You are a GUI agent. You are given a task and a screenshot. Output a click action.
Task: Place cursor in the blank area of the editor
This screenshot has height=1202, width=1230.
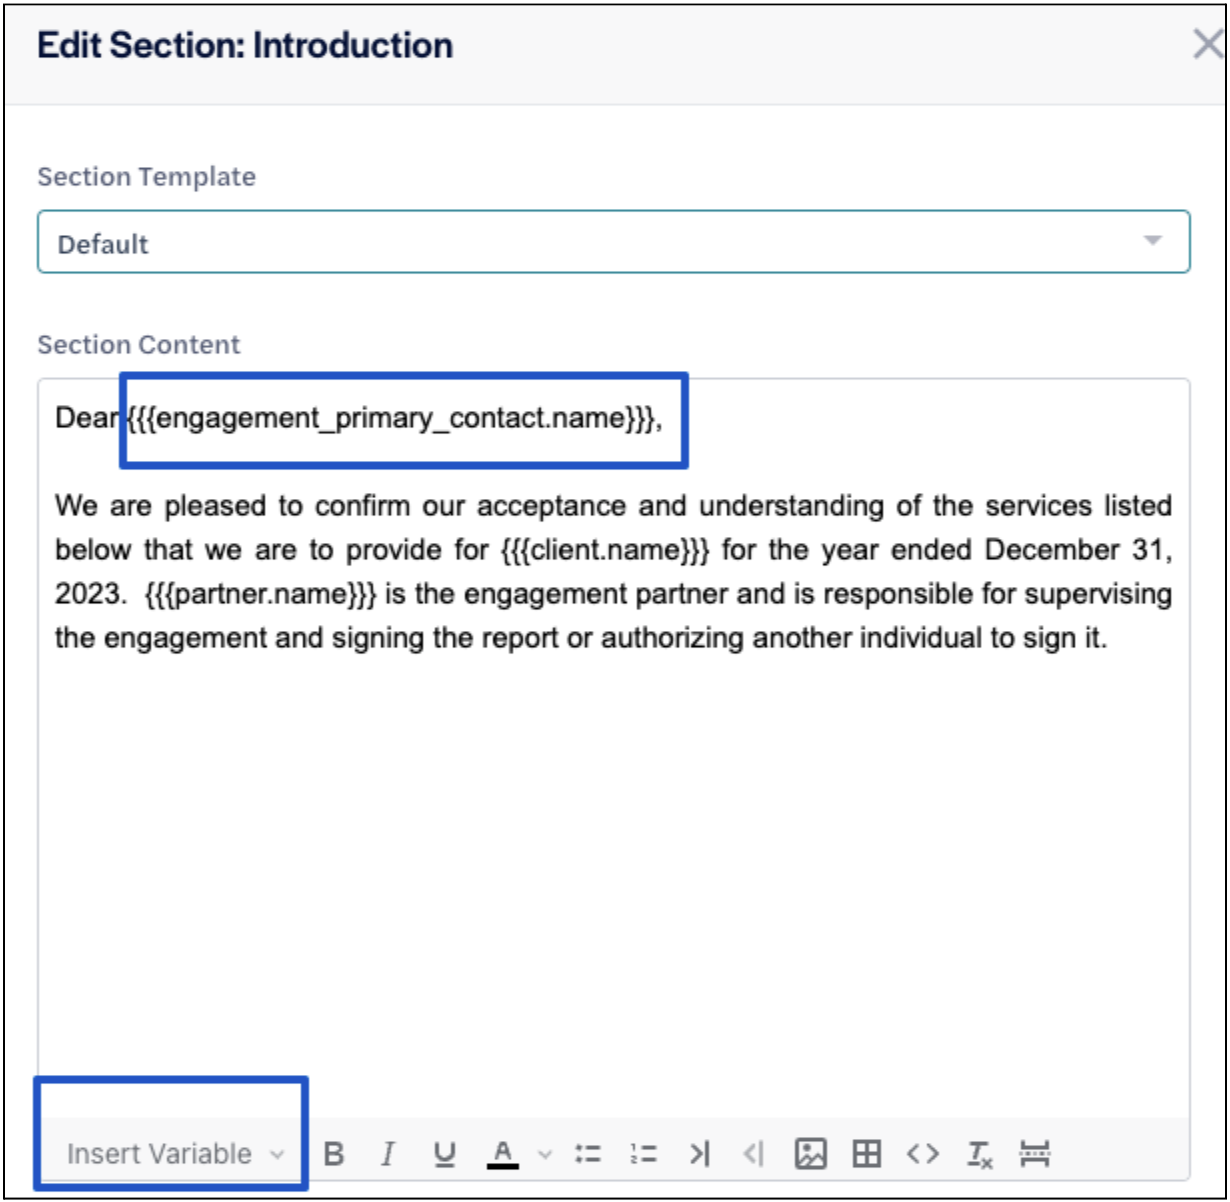[x=614, y=880]
